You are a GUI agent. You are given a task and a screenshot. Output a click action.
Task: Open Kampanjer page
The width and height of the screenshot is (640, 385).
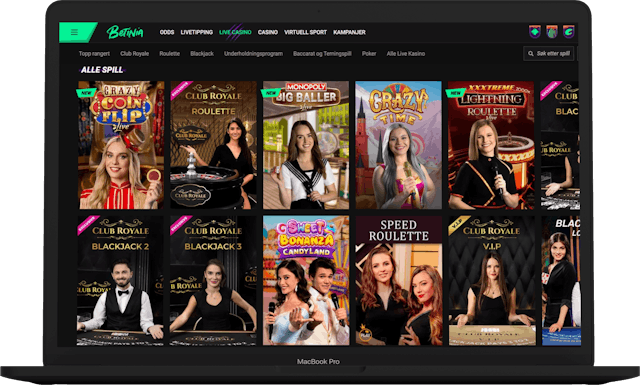coord(349,32)
